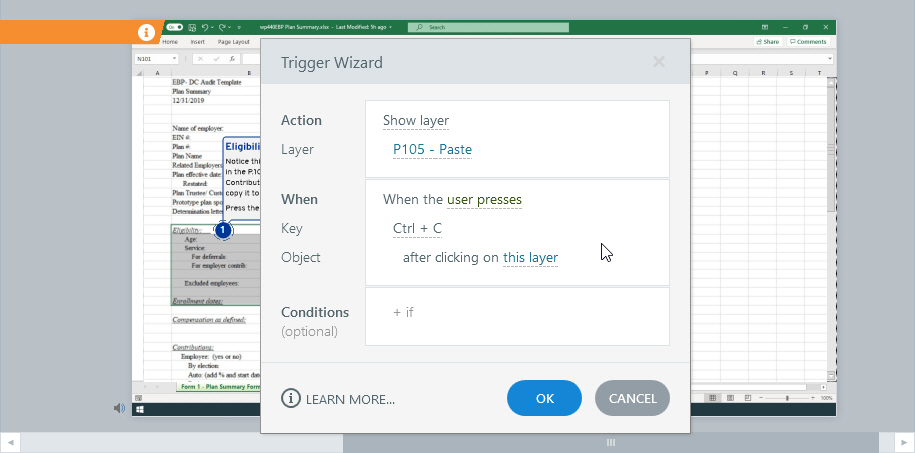This screenshot has height=453, width=915.
Task: Toggle the AutoSave switch in Excel
Action: tap(174, 27)
